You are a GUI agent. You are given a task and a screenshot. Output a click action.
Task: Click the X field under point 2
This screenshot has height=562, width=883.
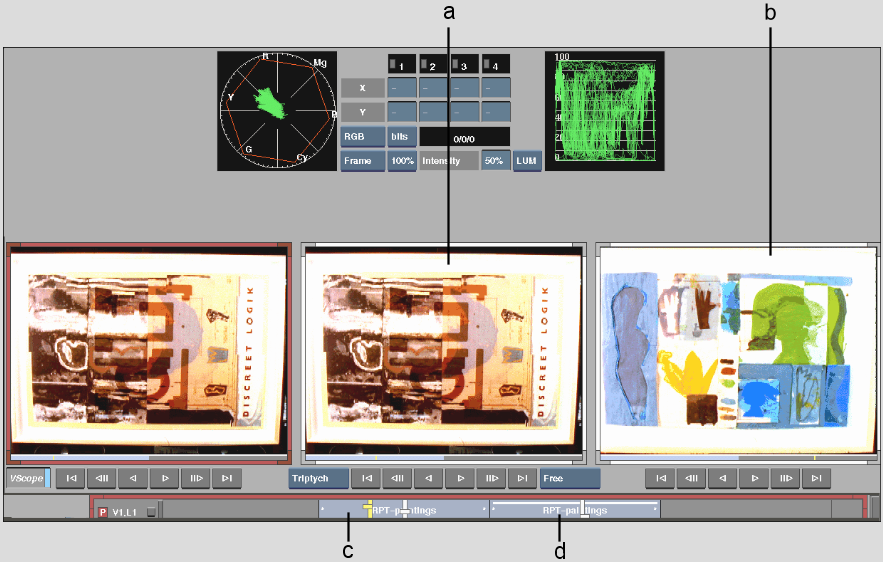[x=433, y=88]
